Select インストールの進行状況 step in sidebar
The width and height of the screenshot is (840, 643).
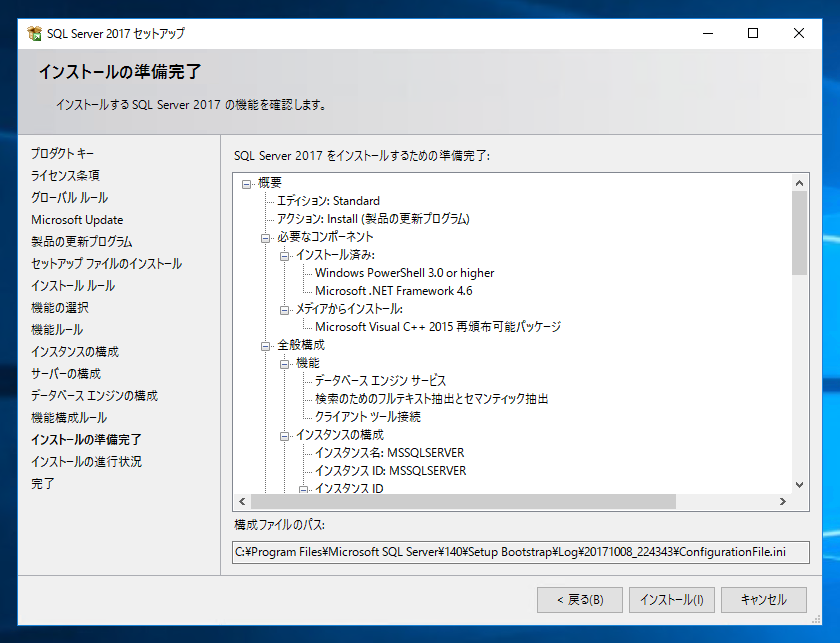click(86, 461)
